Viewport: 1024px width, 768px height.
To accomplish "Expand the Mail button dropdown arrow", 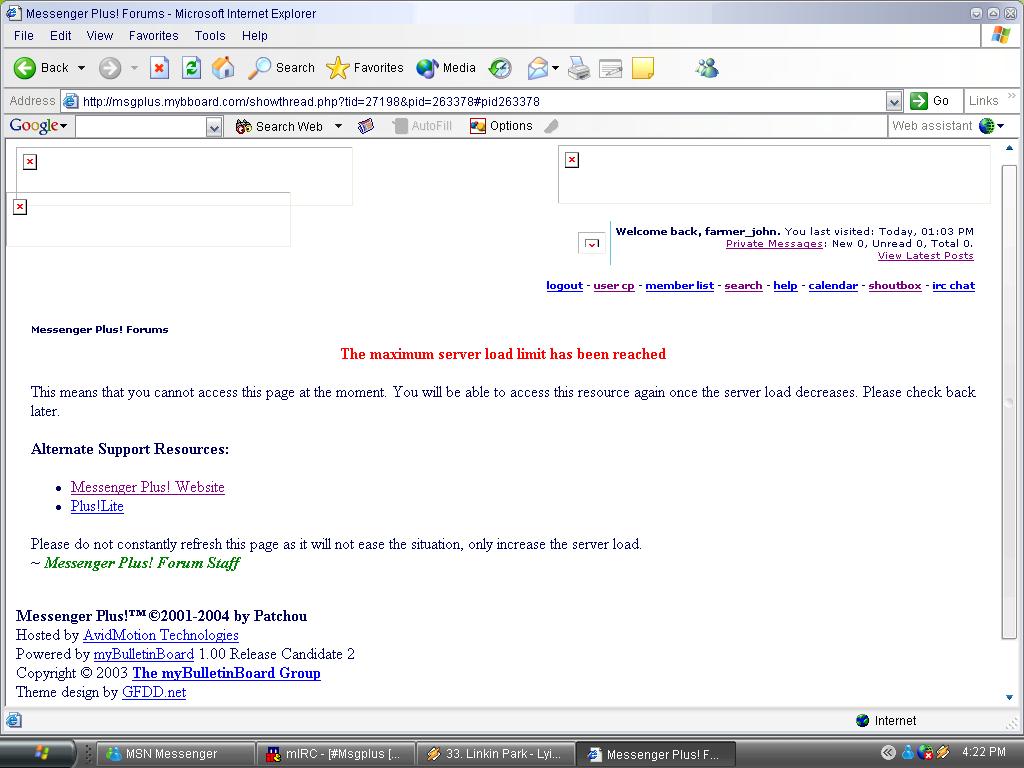I will (555, 68).
